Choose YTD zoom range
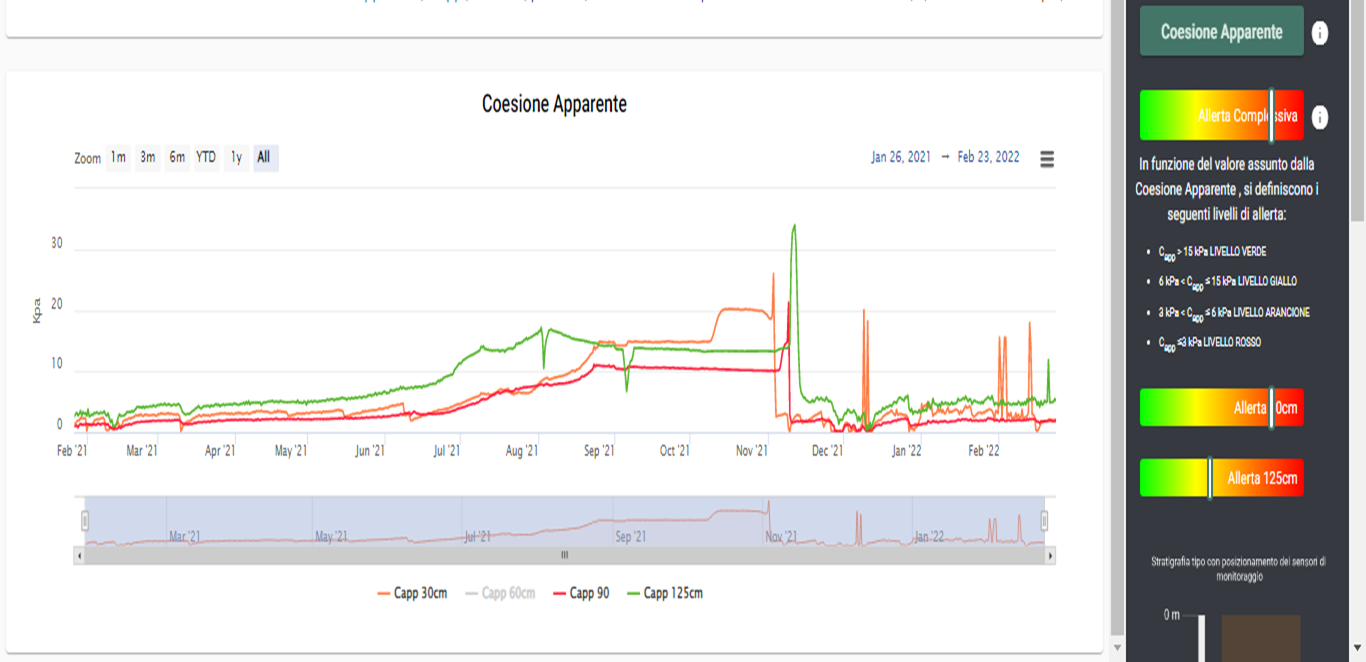Viewport: 1366px width, 662px height. (206, 158)
